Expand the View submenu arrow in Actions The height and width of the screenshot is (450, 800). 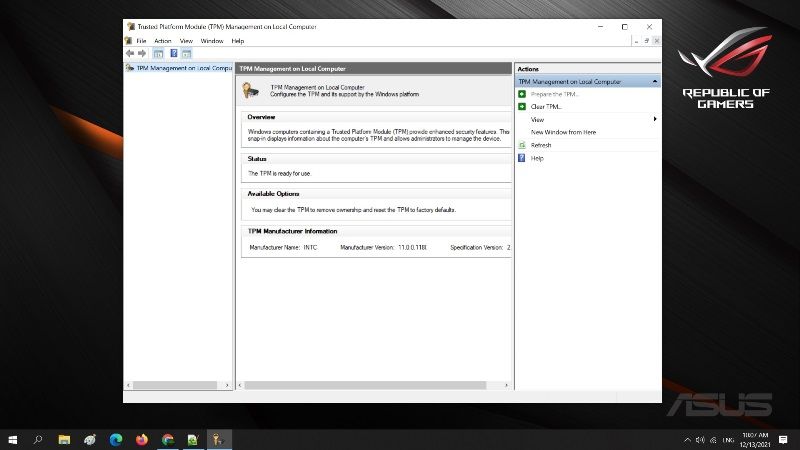(655, 119)
